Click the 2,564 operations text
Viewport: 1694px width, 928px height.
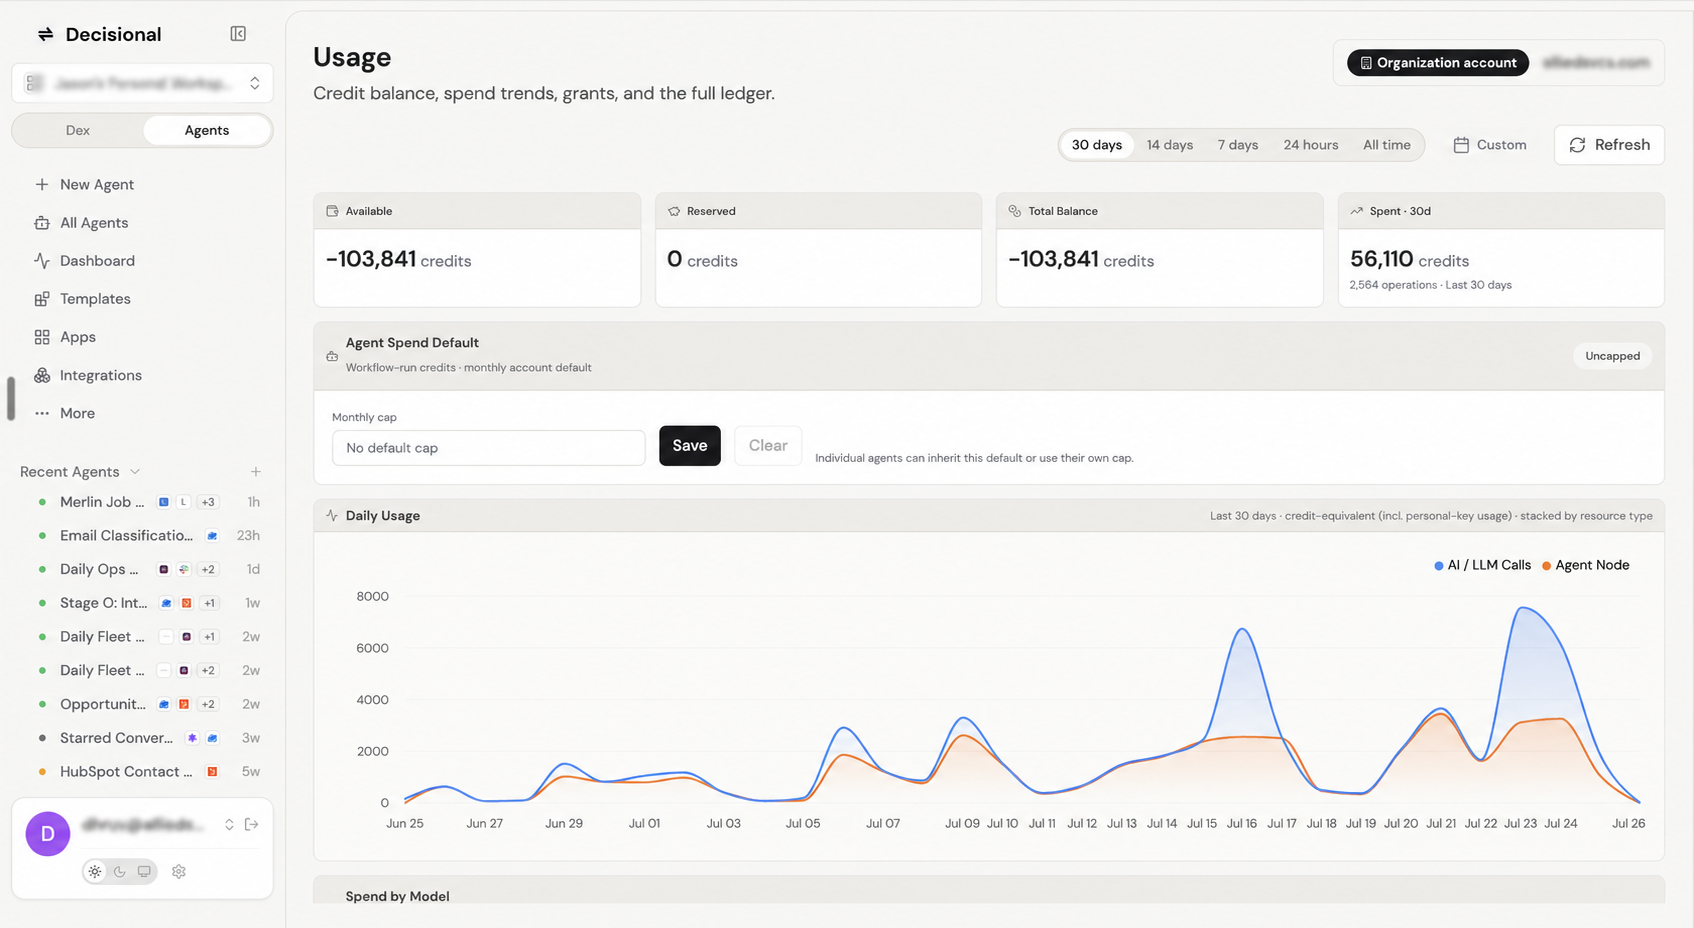(x=1393, y=285)
